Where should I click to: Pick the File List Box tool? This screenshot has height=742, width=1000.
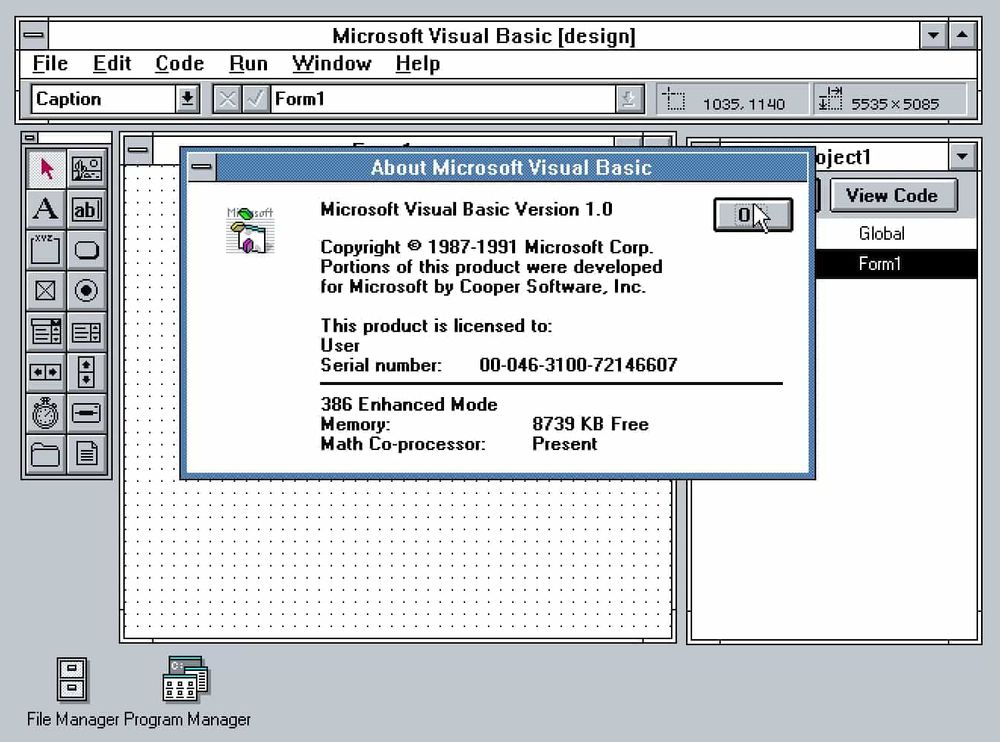[x=86, y=454]
